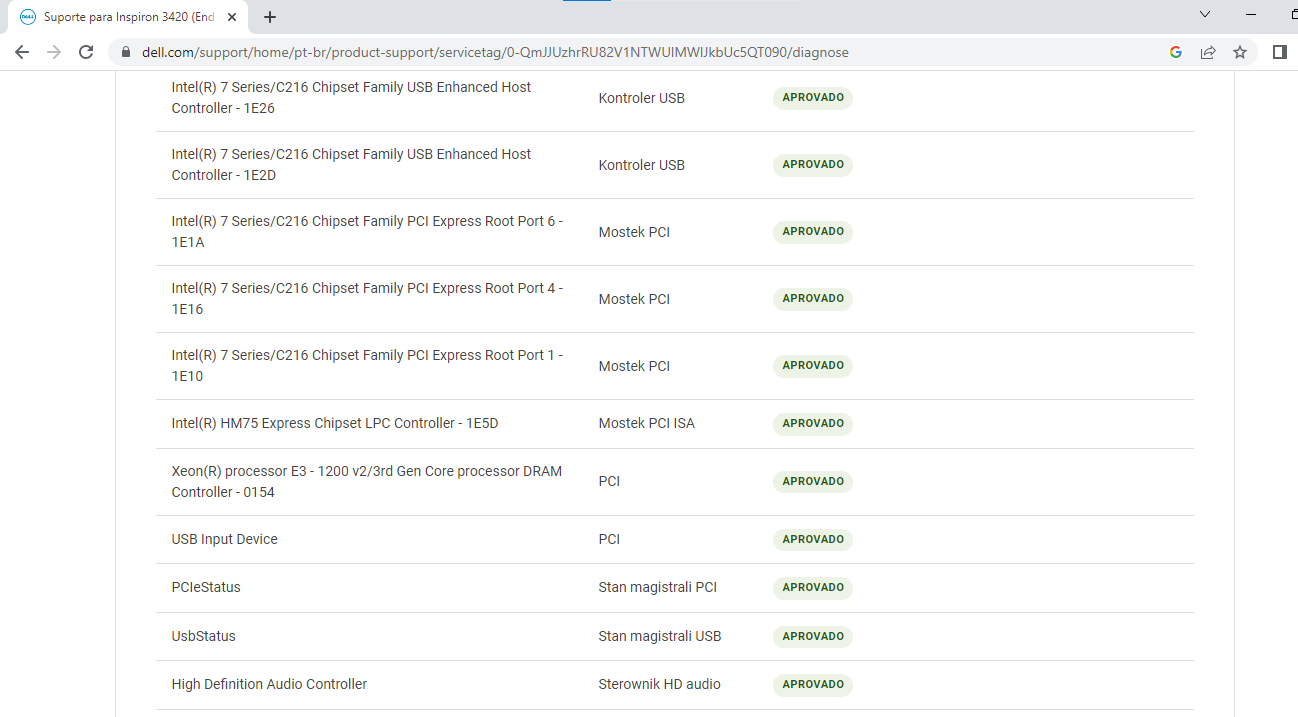Click the APROVADO badge for USB Input Device

[813, 540]
